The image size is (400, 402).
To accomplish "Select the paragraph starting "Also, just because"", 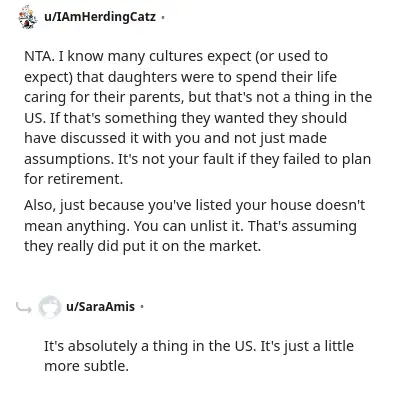I will (194, 226).
